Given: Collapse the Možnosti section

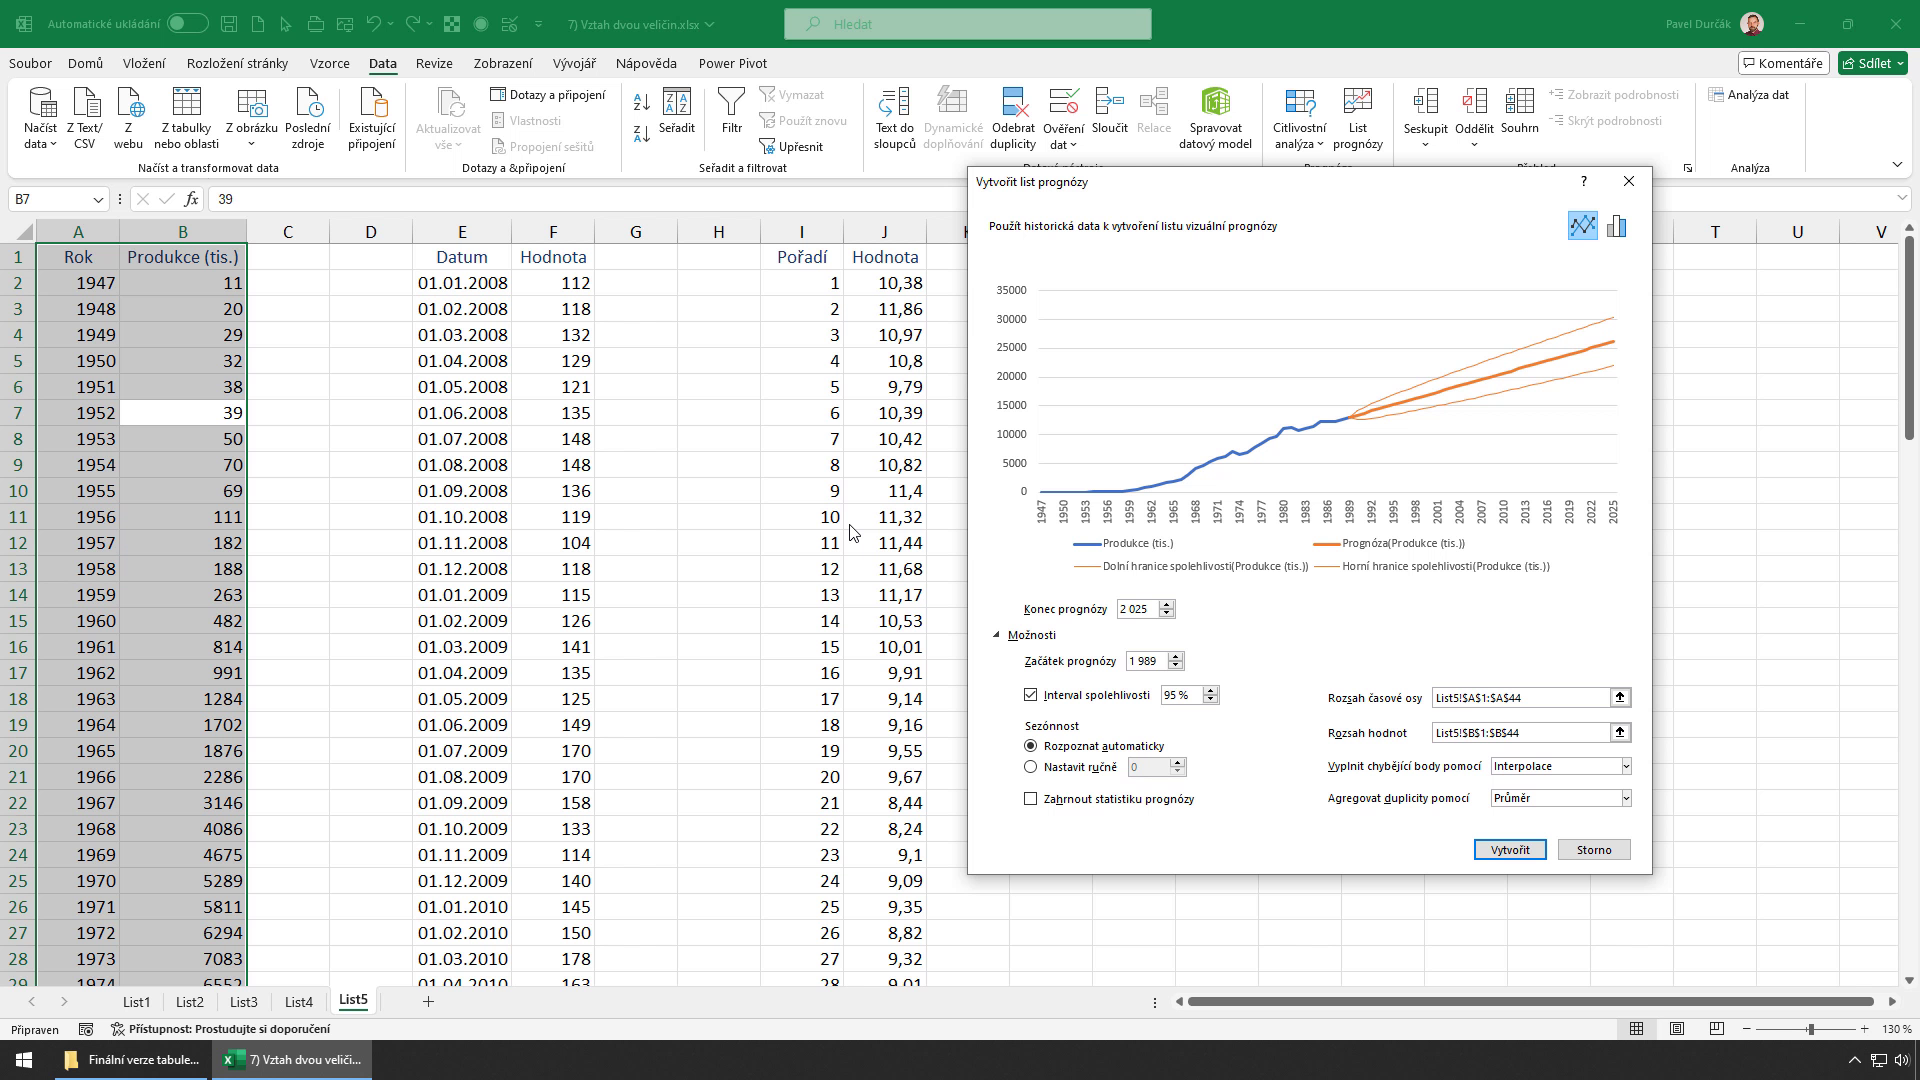Looking at the screenshot, I should tap(997, 635).
